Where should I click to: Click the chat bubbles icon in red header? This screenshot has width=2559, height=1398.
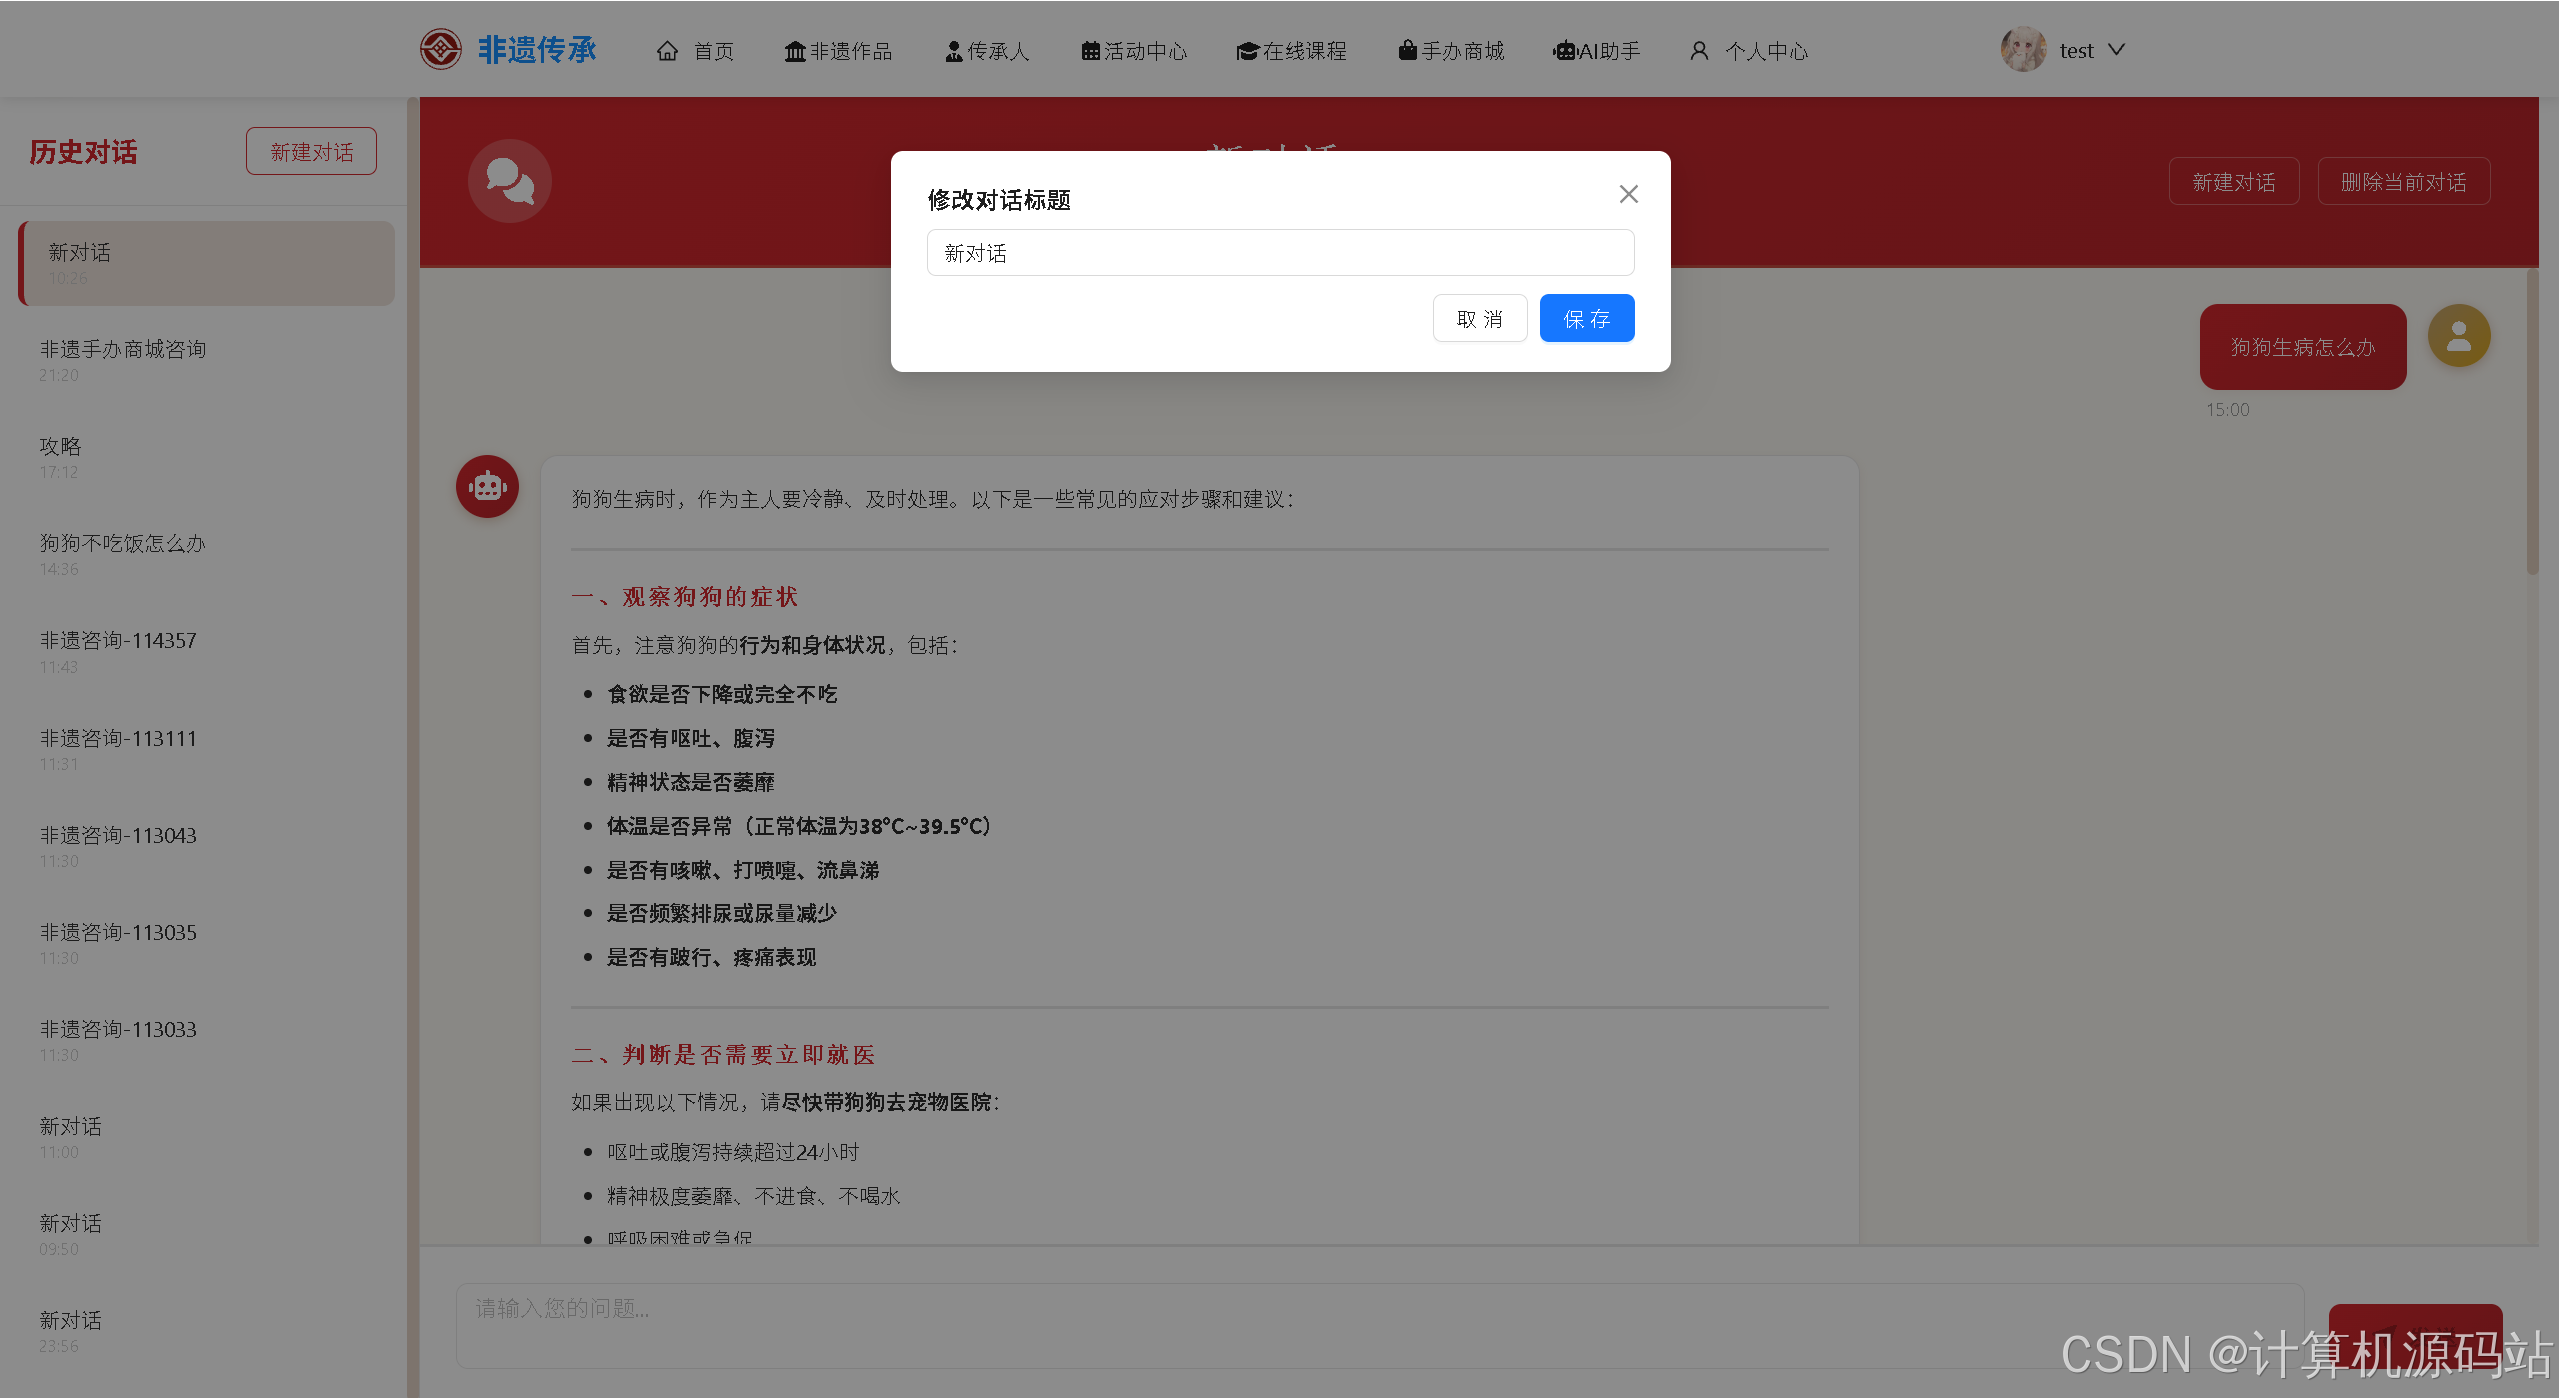click(509, 181)
